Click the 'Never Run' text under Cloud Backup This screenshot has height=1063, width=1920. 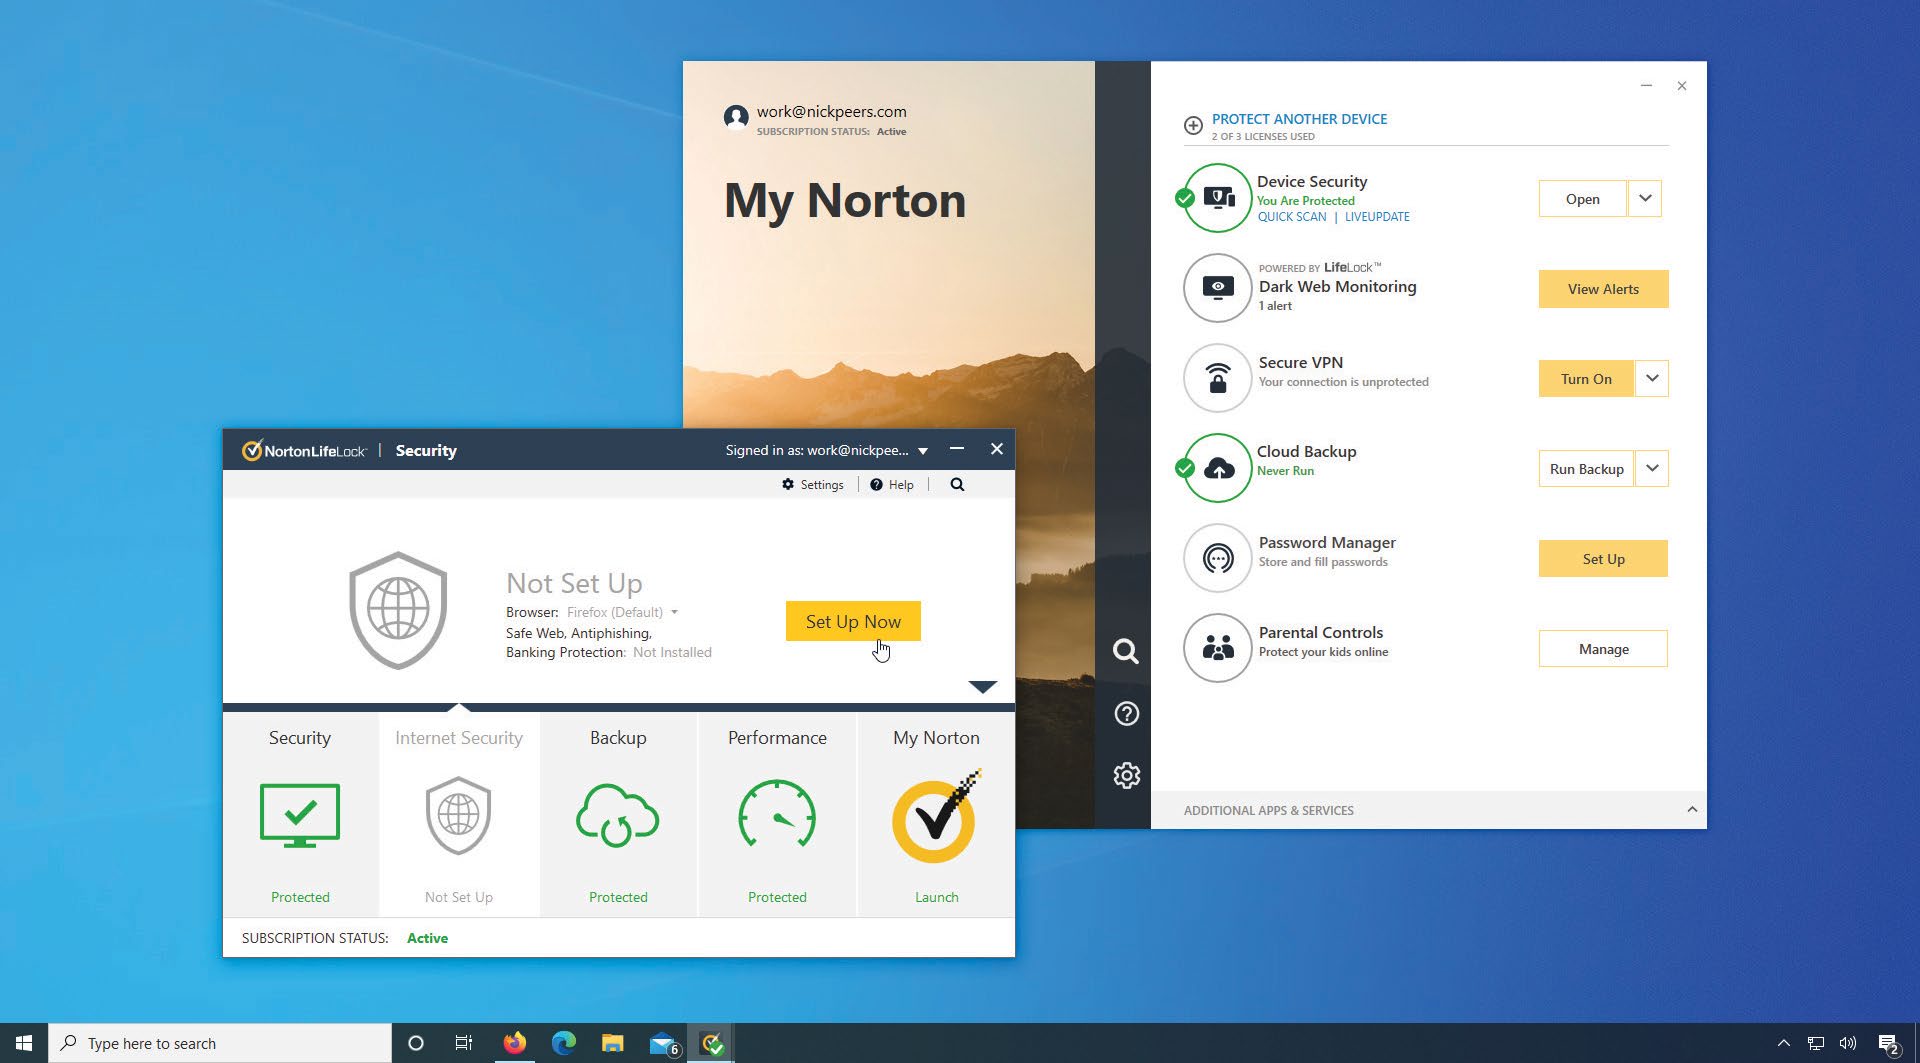point(1285,471)
